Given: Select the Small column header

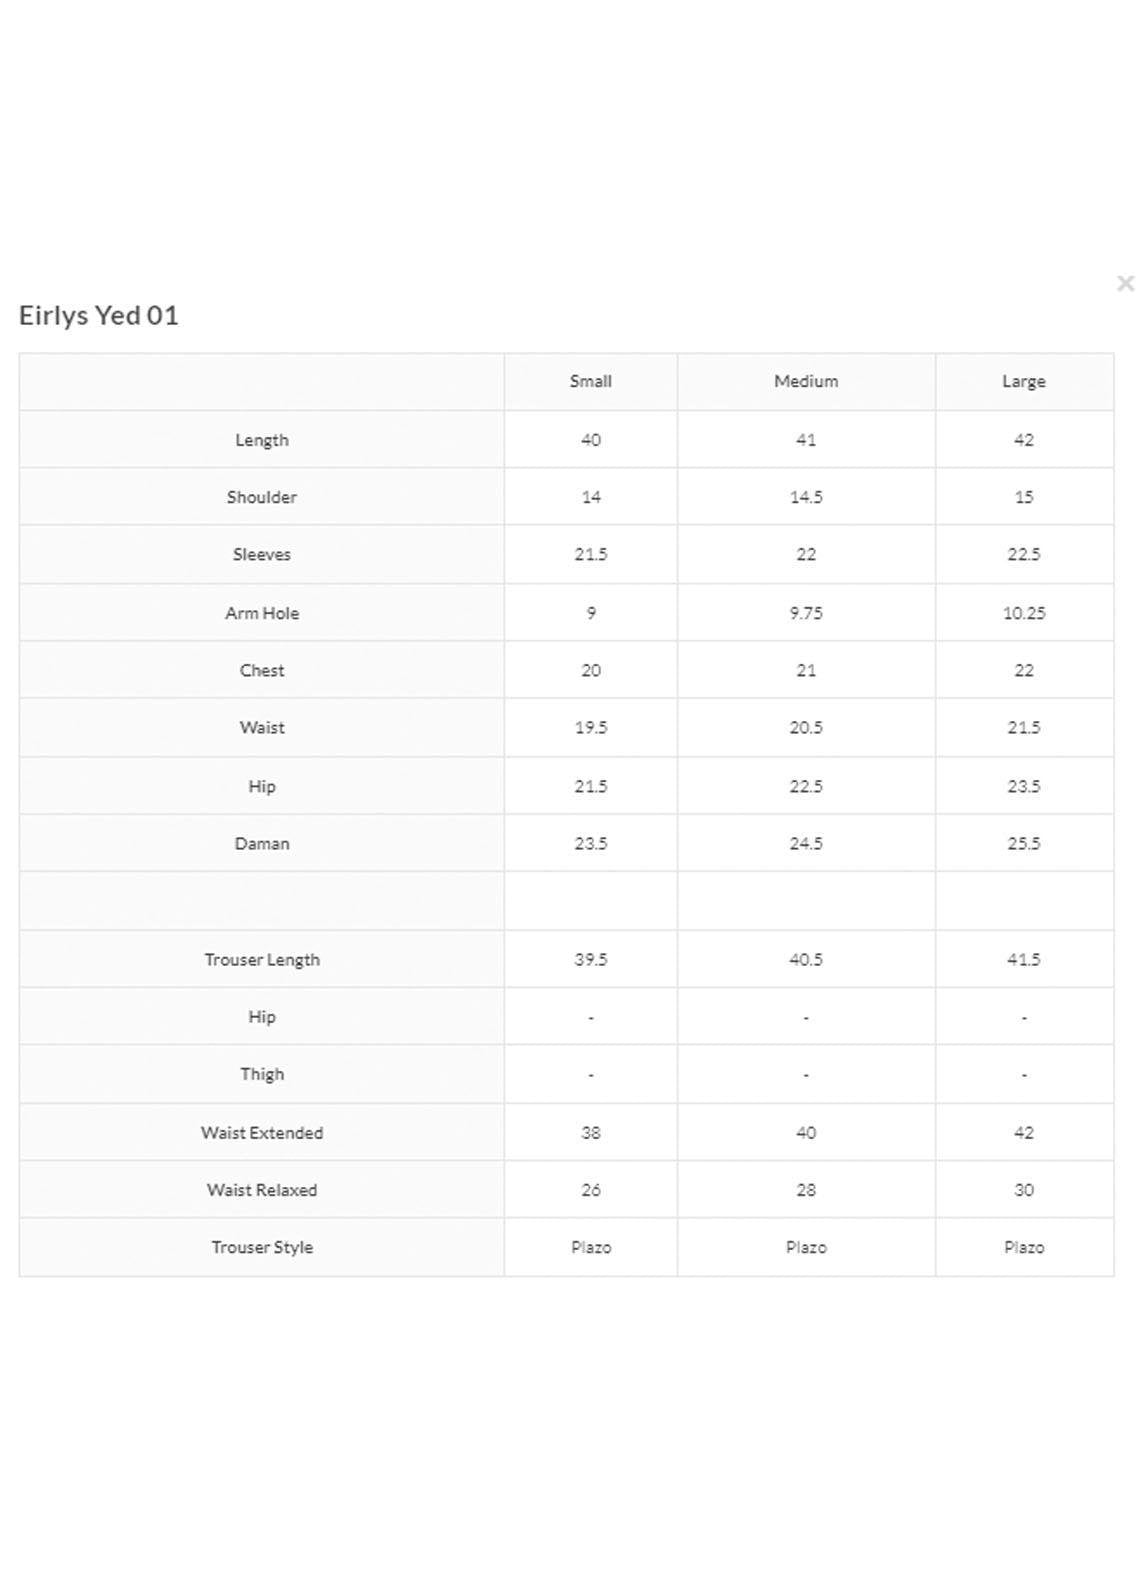Looking at the screenshot, I should (590, 382).
